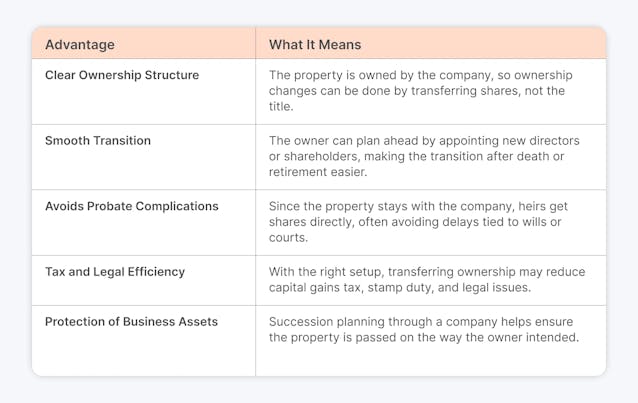Click the word 'courts' in the probate description
Screen dimensions: 638x403
coord(288,237)
